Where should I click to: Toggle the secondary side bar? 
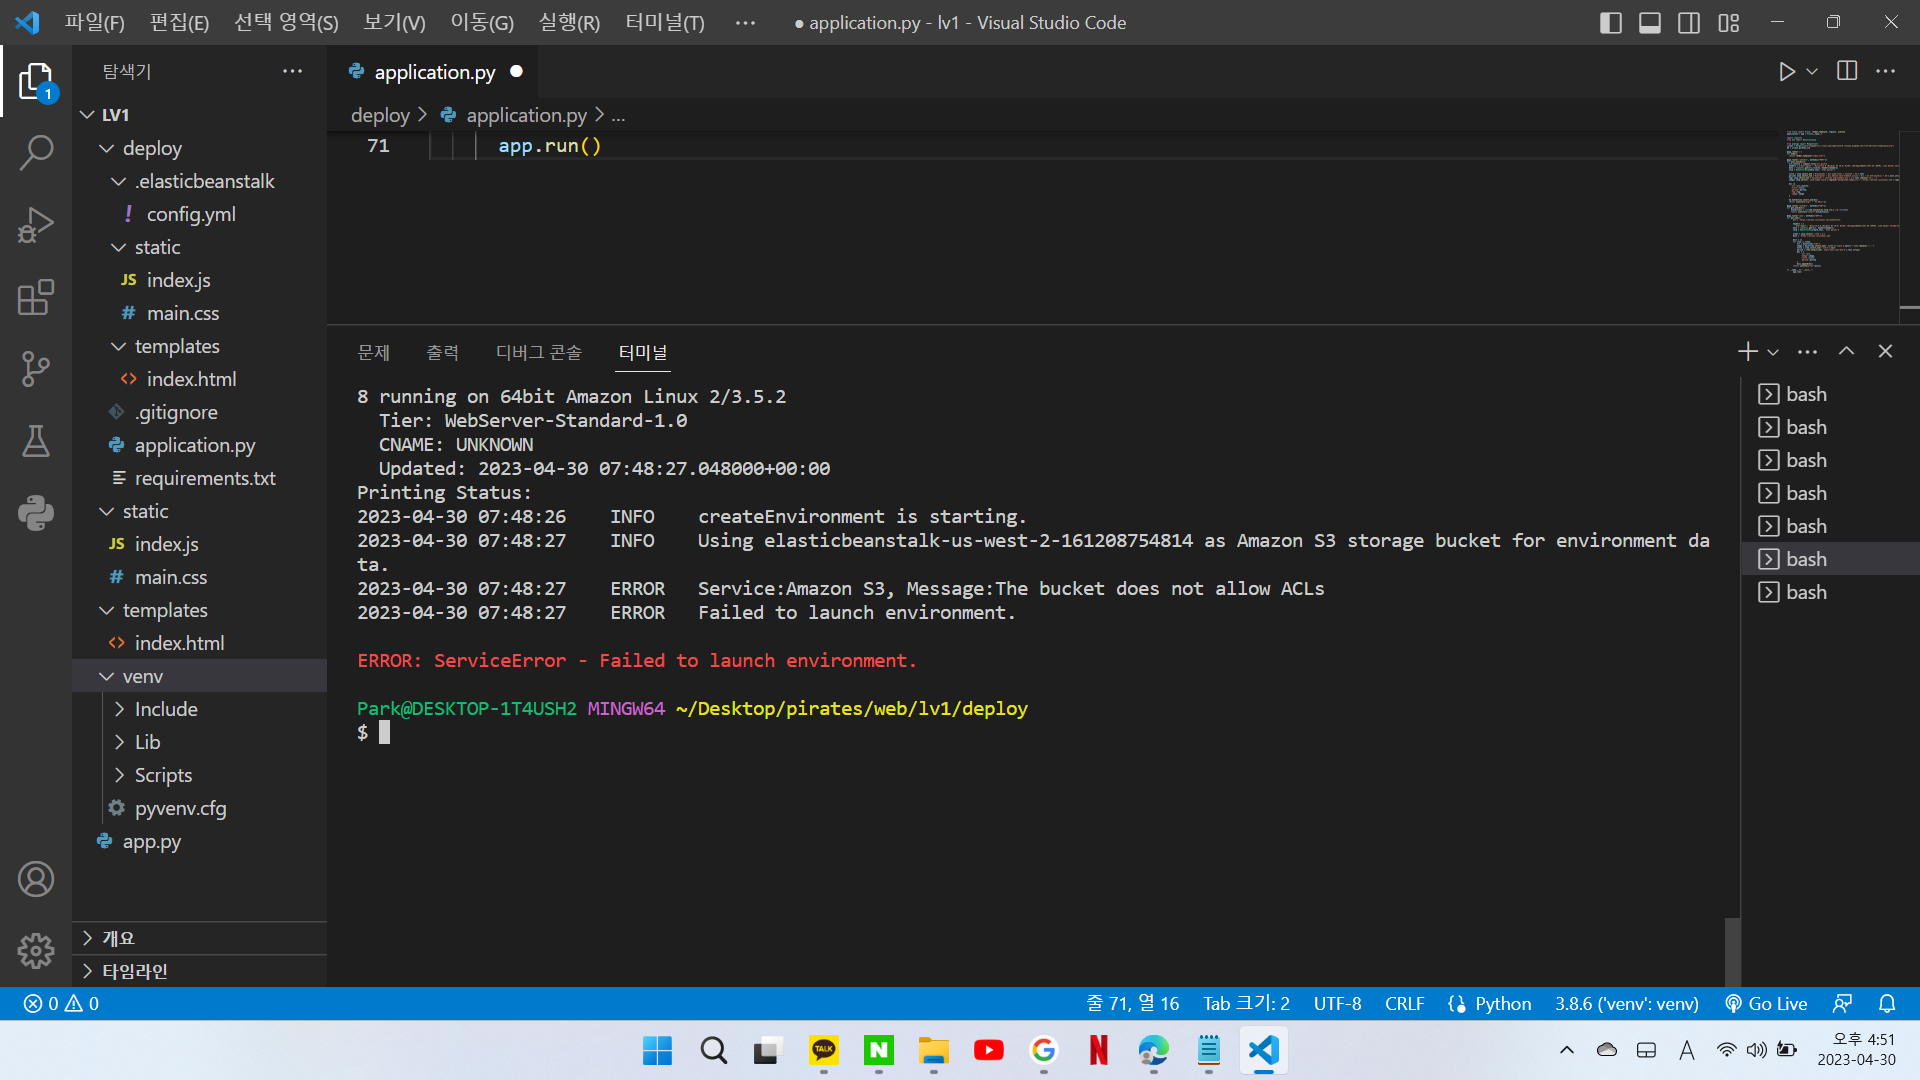coord(1689,22)
